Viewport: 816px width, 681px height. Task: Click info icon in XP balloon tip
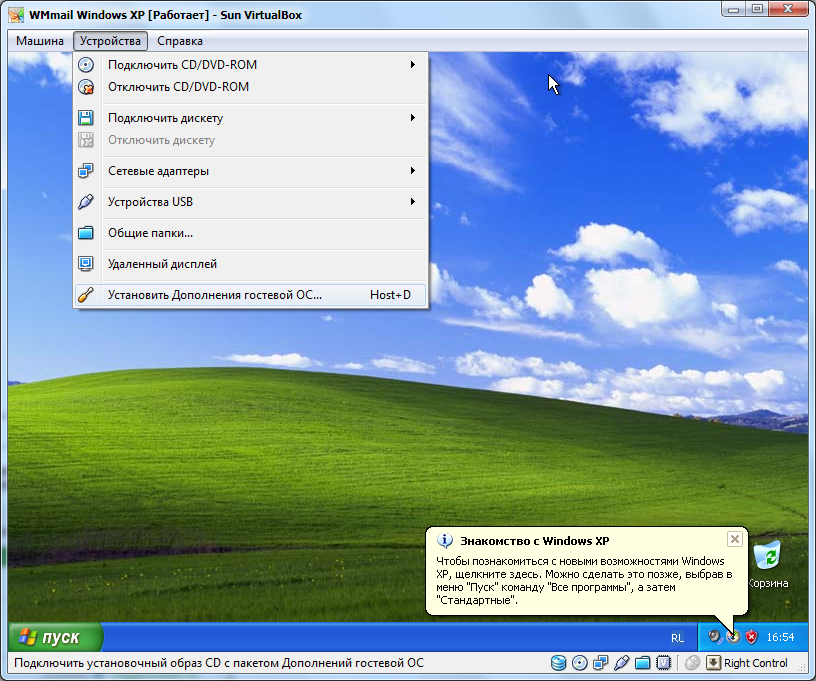444,541
